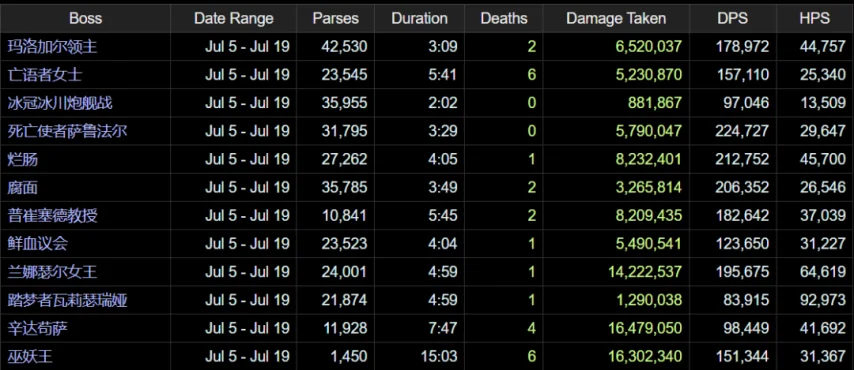Click HPS value 31,367
854x370 pixels.
pyautogui.click(x=823, y=357)
